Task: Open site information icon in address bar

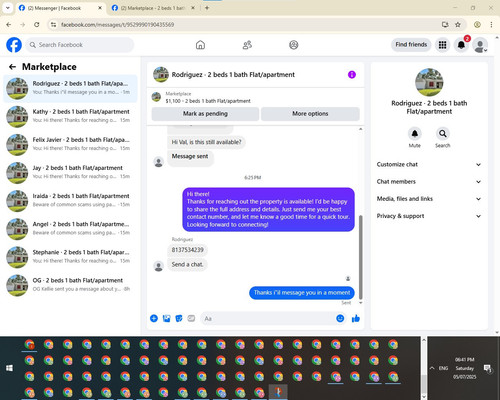Action: [x=53, y=24]
